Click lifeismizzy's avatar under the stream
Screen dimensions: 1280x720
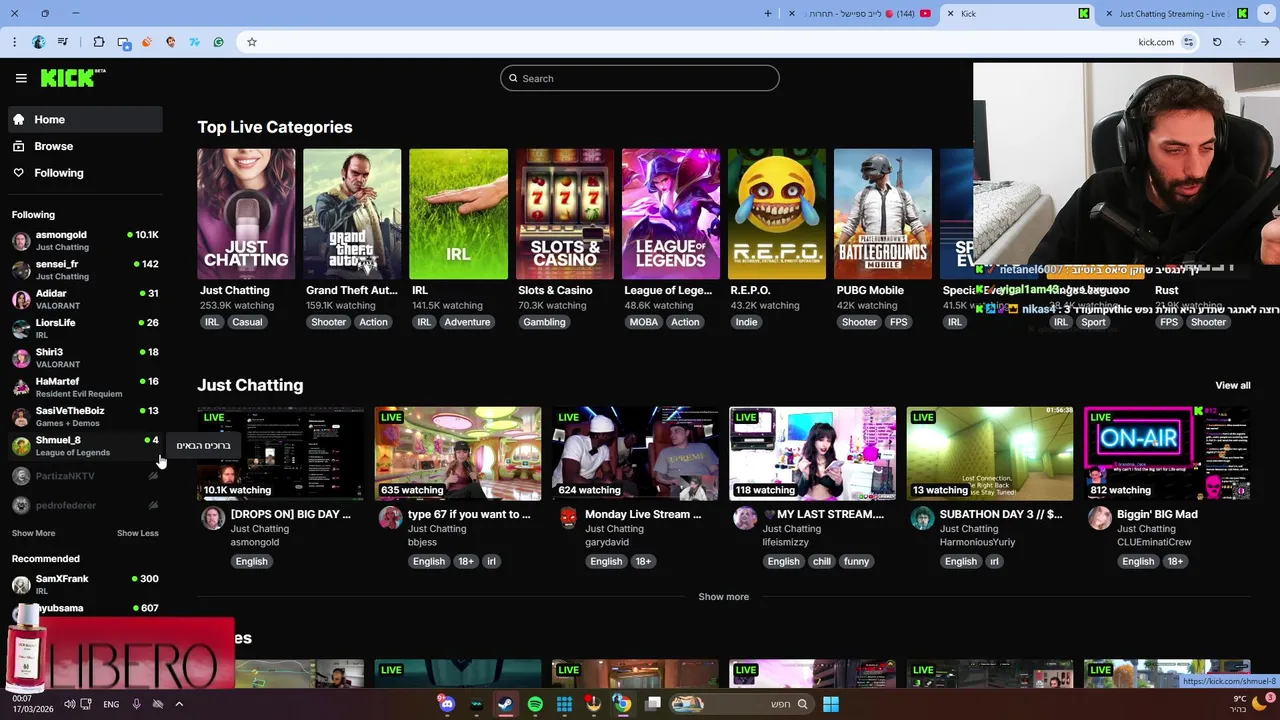[x=745, y=517]
